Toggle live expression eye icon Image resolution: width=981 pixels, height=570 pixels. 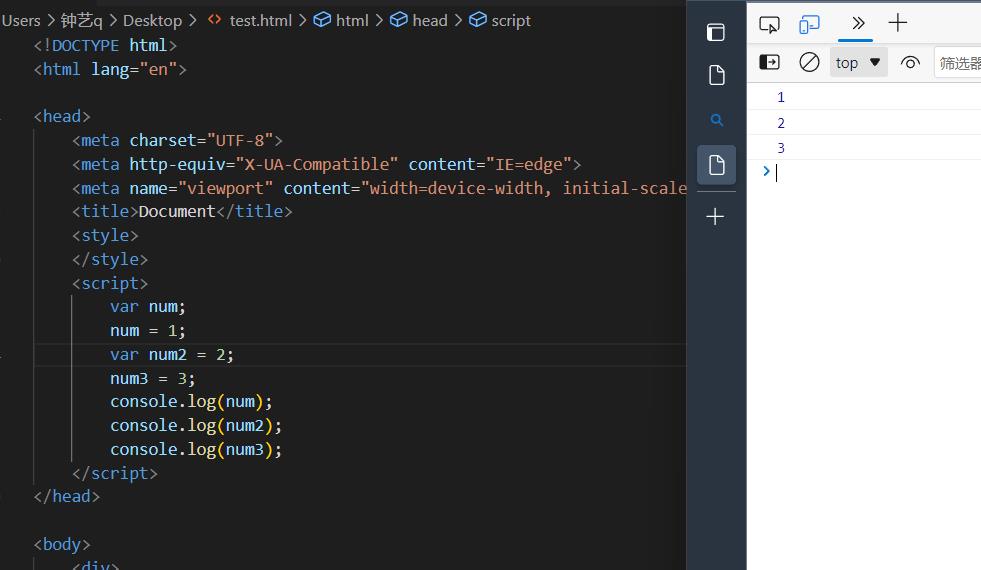click(910, 63)
